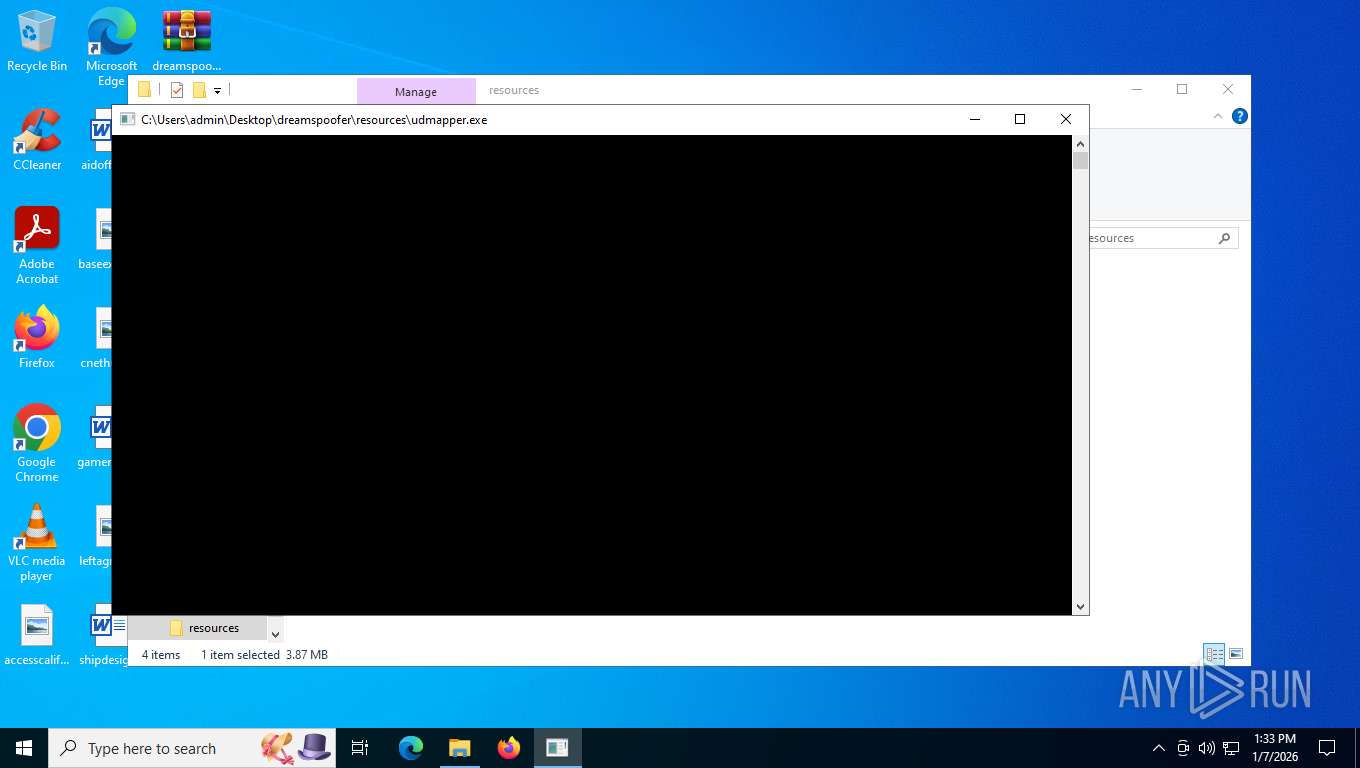1360x768 pixels.
Task: Open the CCleaner desktop shortcut
Action: (x=37, y=139)
